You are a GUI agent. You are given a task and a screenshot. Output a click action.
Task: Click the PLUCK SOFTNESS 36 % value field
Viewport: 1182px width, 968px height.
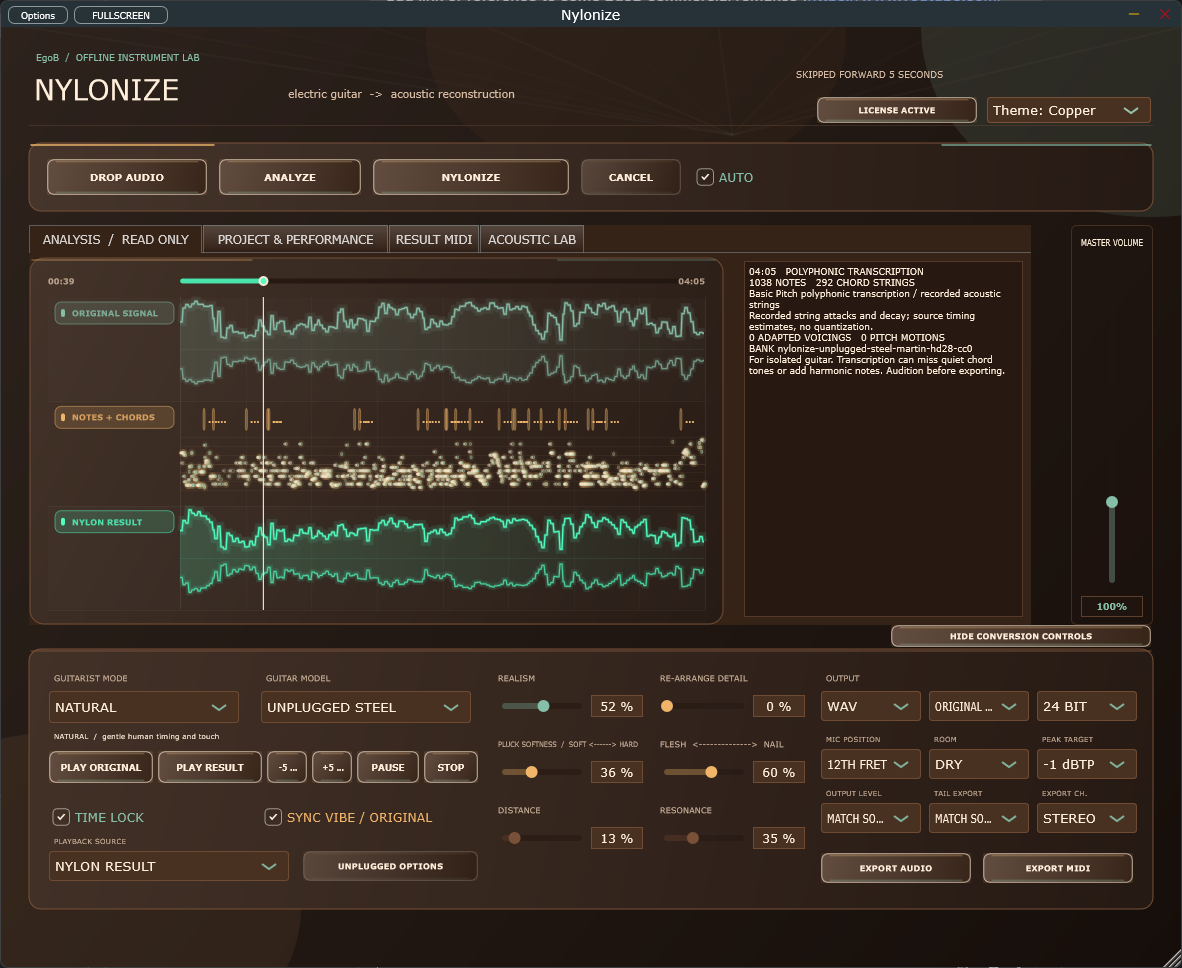coord(617,772)
